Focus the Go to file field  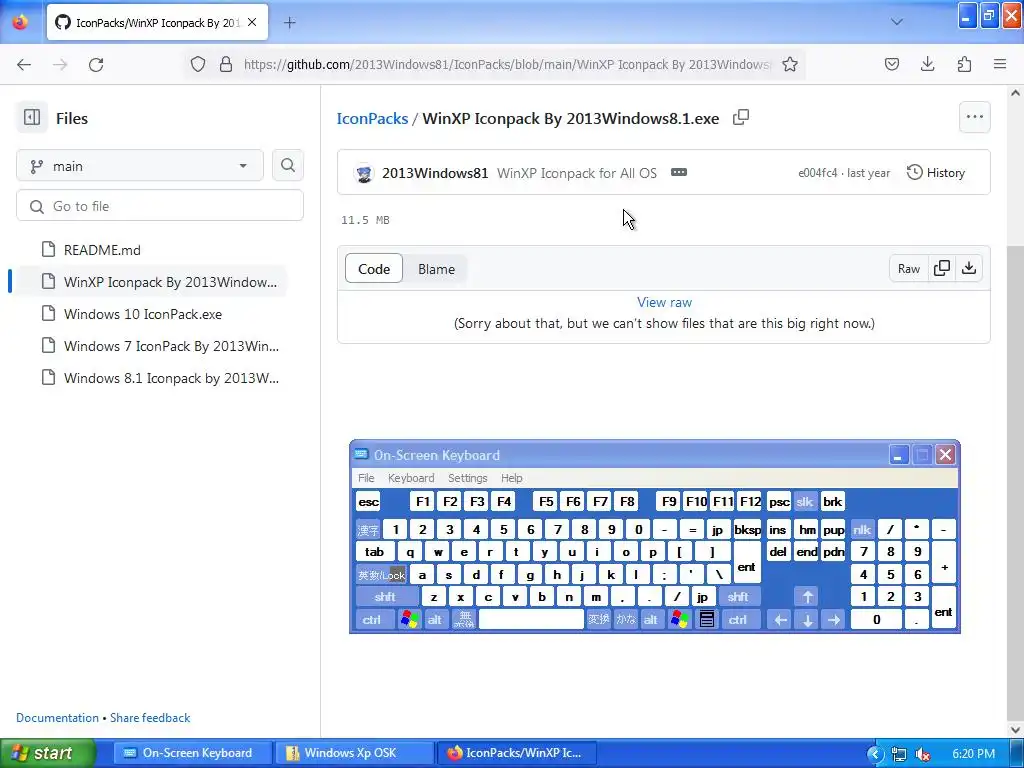pyautogui.click(x=160, y=206)
